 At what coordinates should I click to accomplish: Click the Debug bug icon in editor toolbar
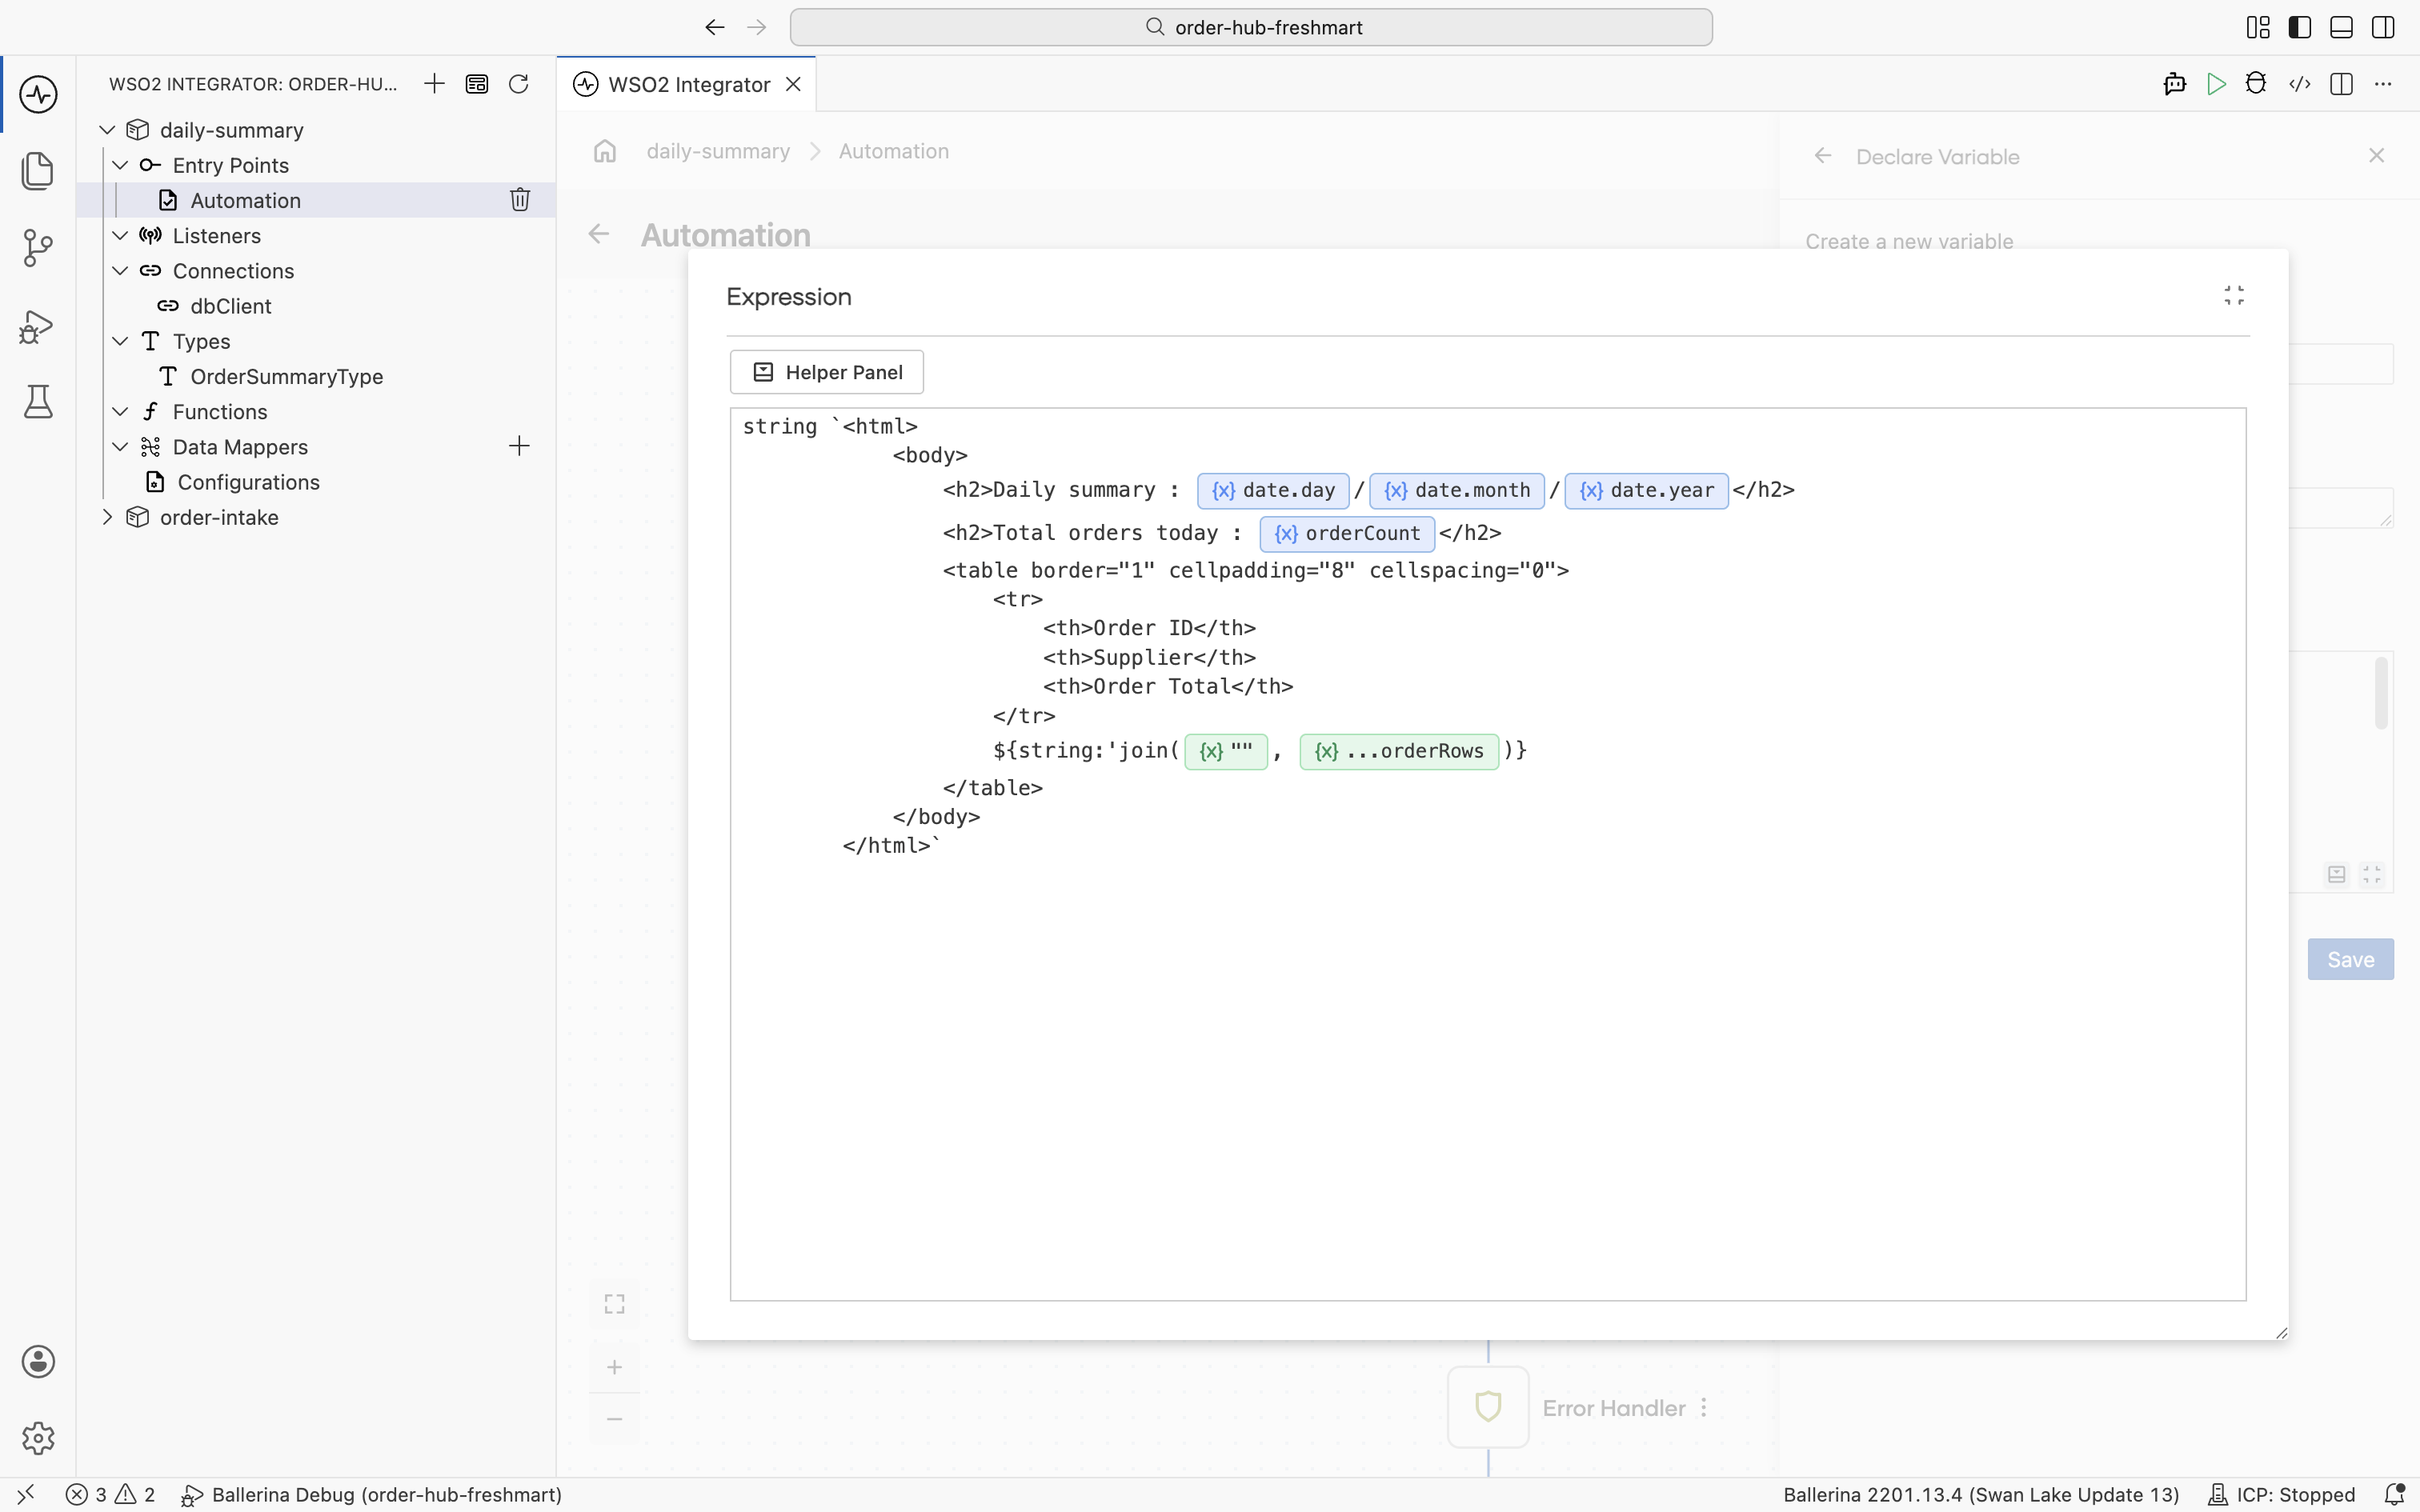pos(2256,84)
